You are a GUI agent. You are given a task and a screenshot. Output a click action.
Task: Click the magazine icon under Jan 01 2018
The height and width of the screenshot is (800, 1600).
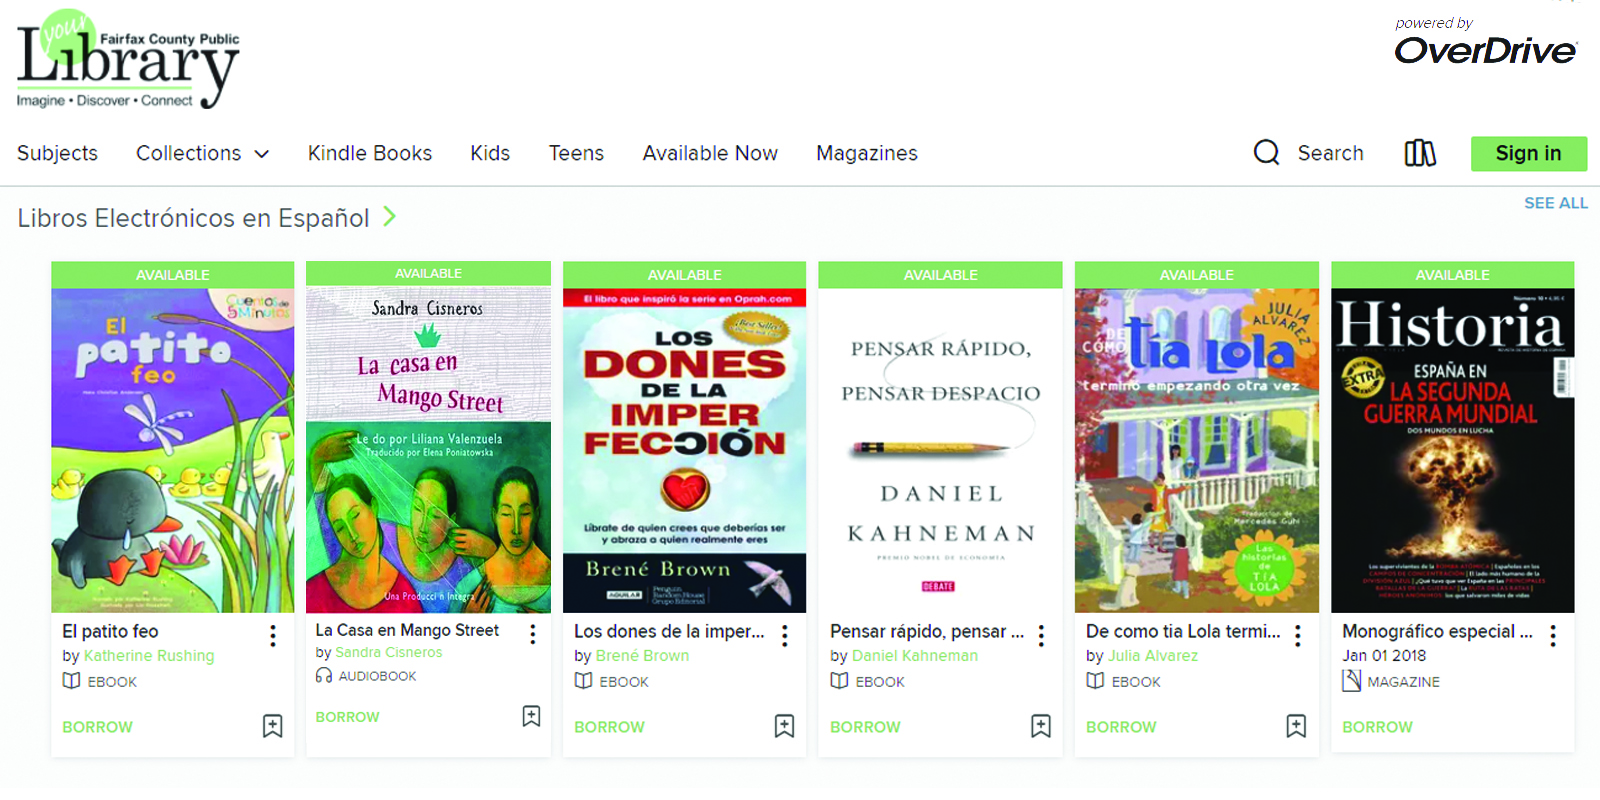[x=1351, y=681]
